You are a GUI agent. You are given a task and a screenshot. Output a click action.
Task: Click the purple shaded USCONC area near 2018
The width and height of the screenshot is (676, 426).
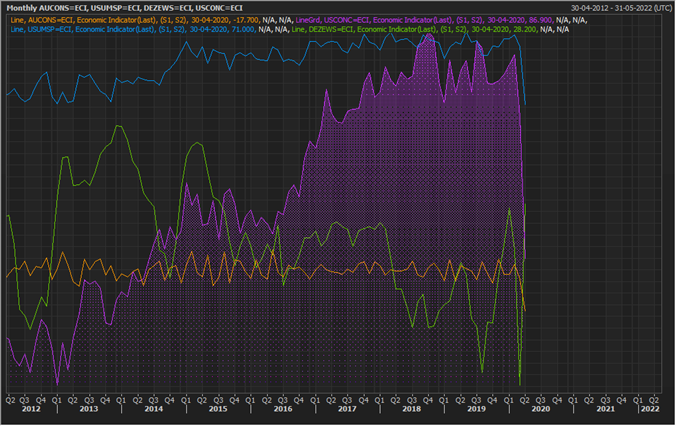click(410, 216)
